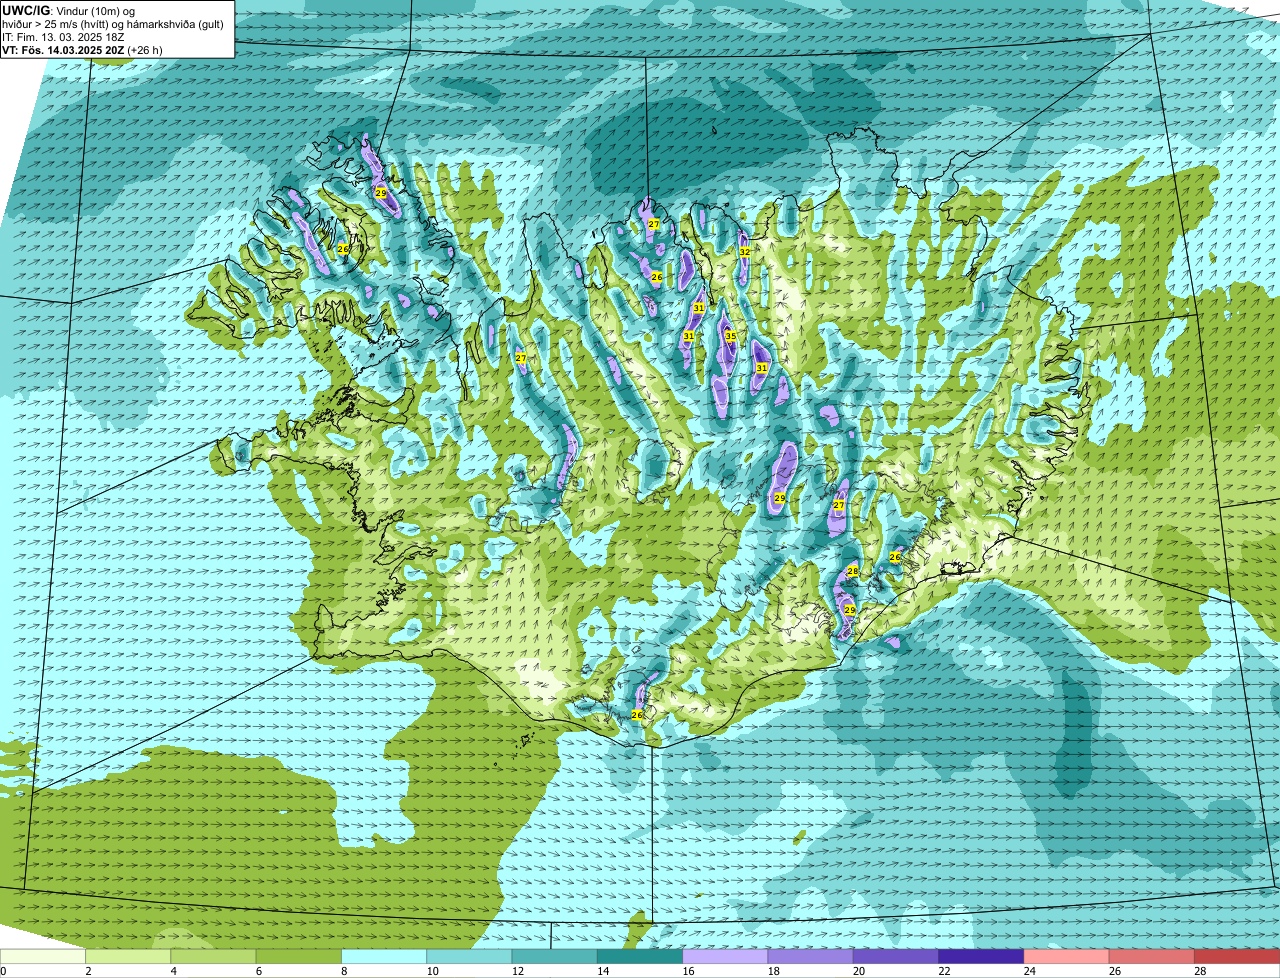The height and width of the screenshot is (978, 1280).
Task: Click the legend tick value "24"
Action: pos(1030,971)
